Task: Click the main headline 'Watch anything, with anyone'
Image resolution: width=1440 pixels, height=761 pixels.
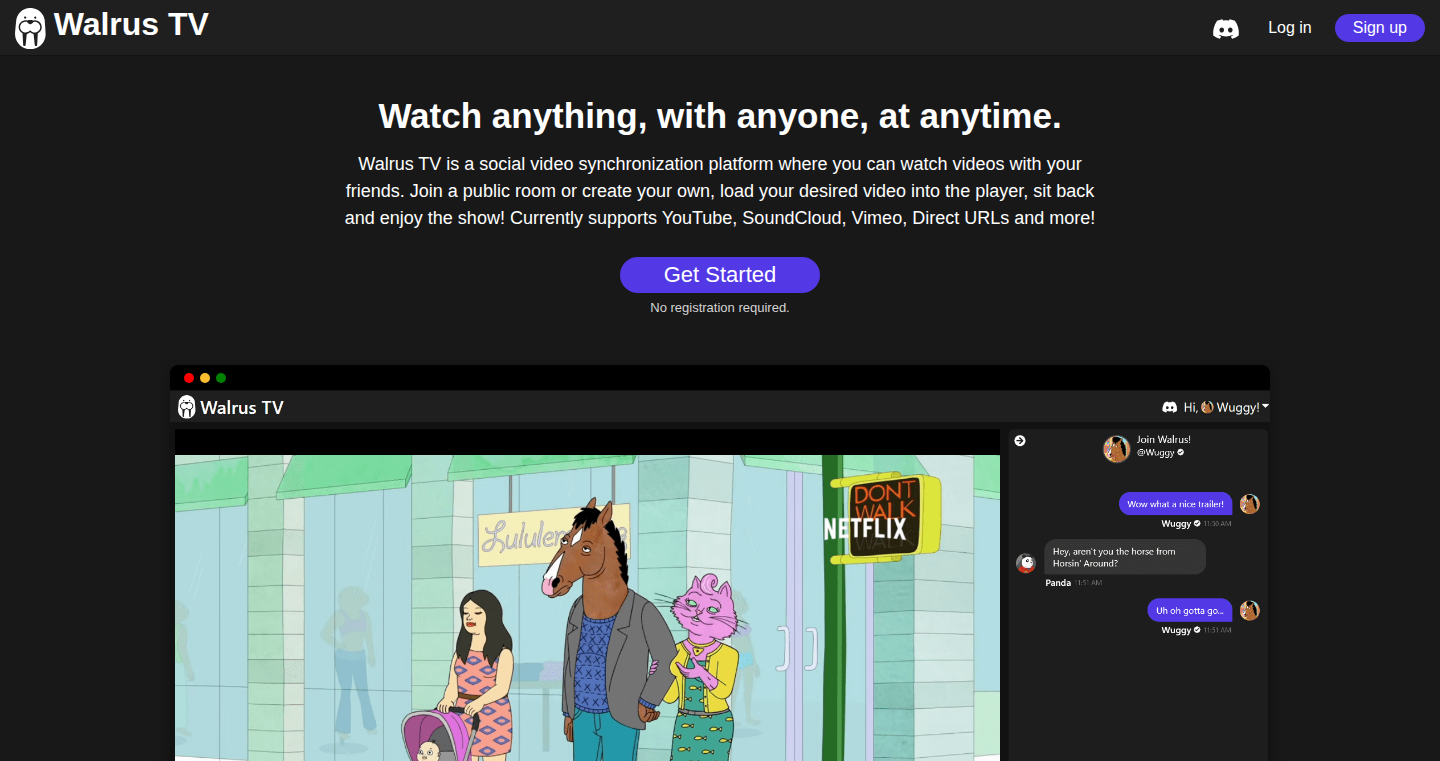Action: 720,117
